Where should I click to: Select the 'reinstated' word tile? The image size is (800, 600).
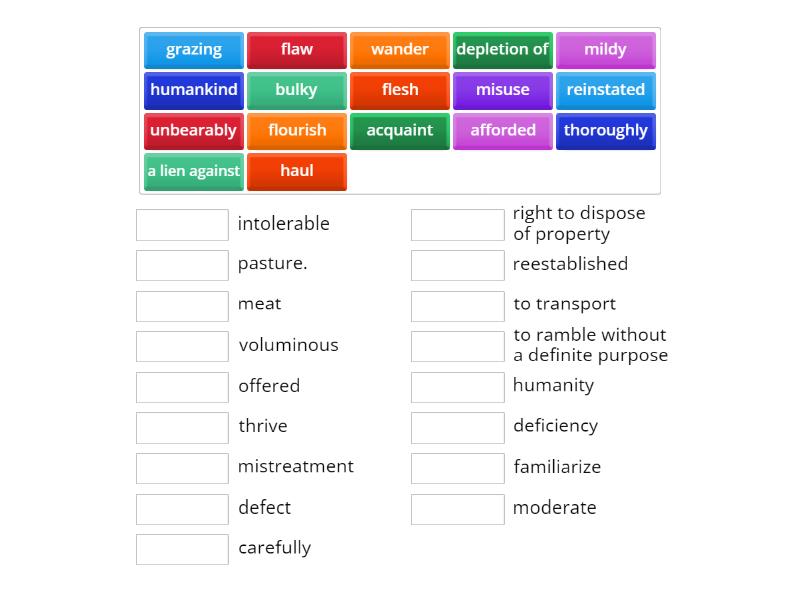click(x=606, y=90)
